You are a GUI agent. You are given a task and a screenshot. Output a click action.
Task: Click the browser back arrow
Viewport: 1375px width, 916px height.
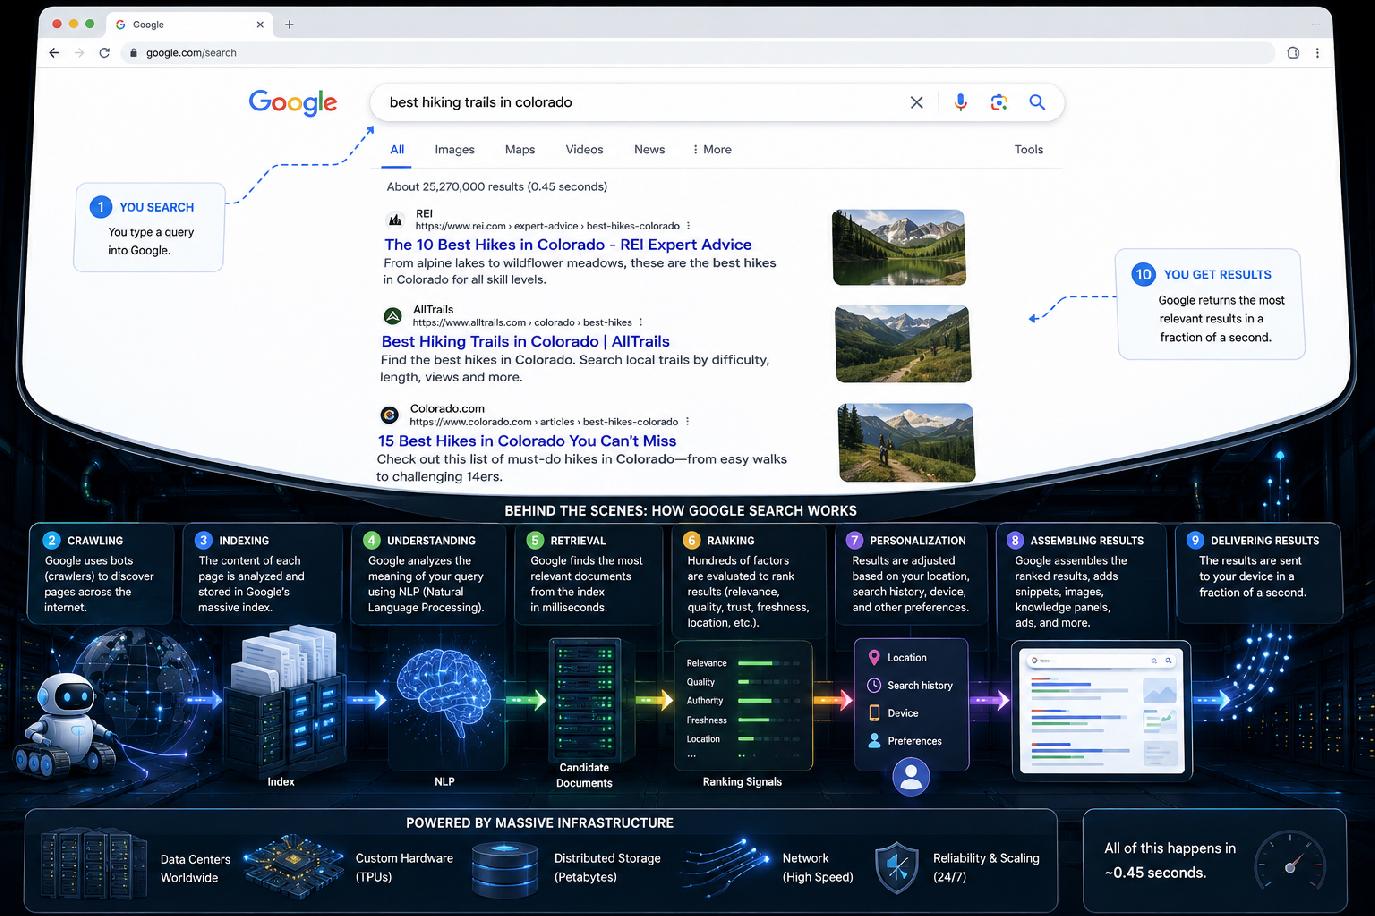(54, 53)
